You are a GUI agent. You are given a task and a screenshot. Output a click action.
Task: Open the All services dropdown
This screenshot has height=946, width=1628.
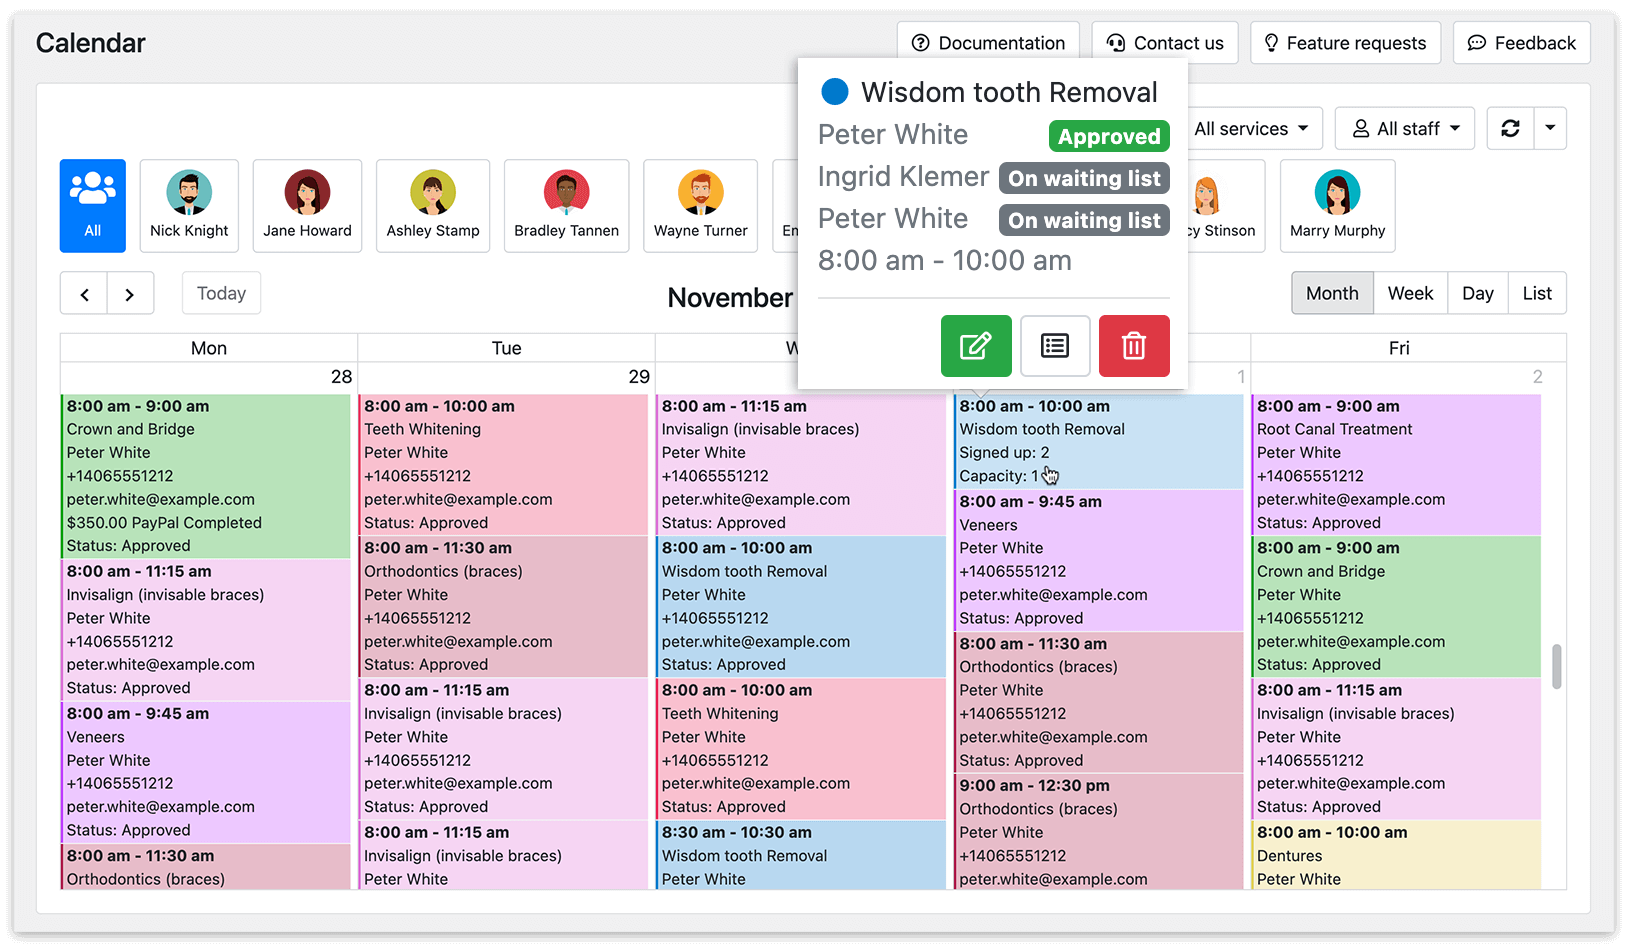pos(1253,128)
